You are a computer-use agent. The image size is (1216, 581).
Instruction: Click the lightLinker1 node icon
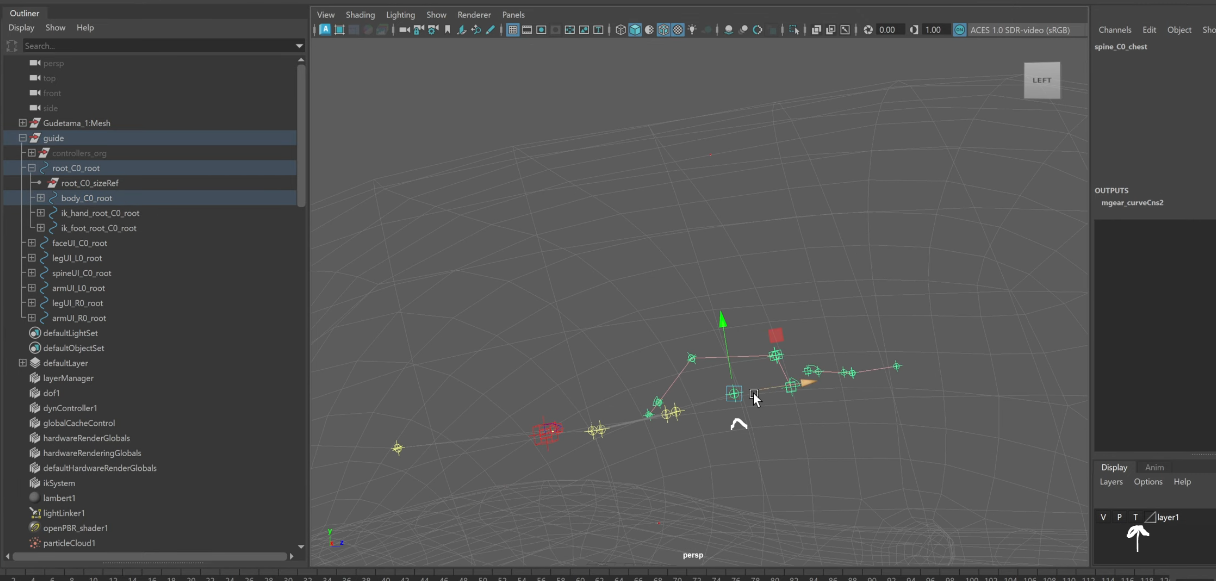pos(35,513)
